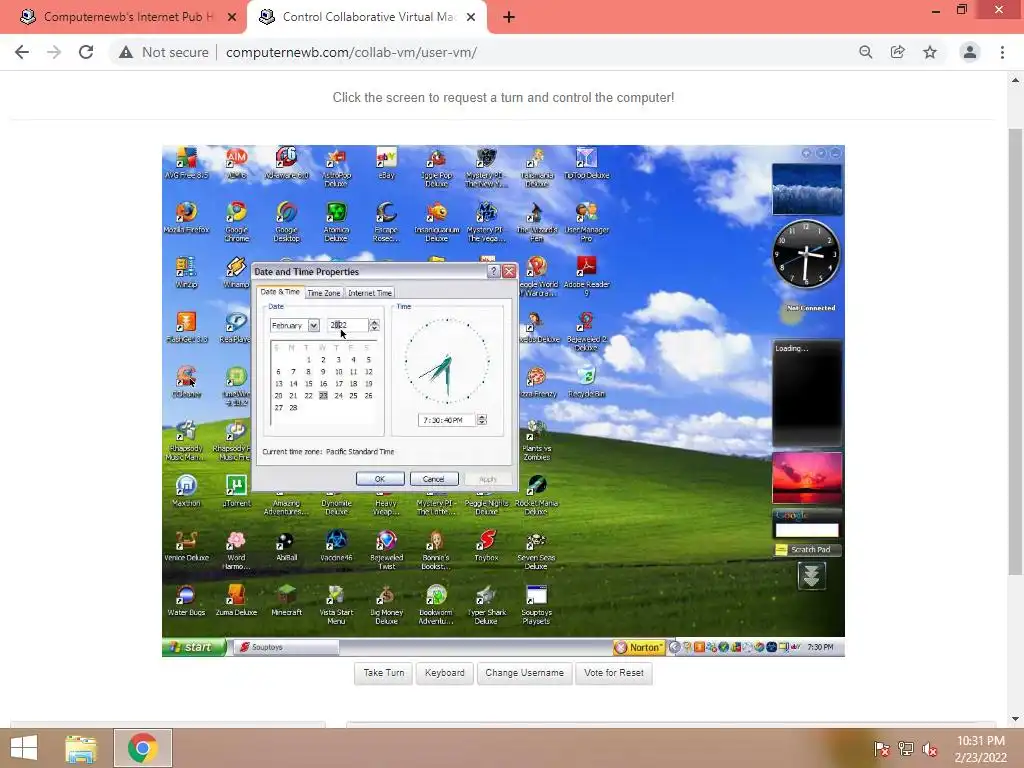Open the Toybox desktop icon

pyautogui.click(x=487, y=546)
